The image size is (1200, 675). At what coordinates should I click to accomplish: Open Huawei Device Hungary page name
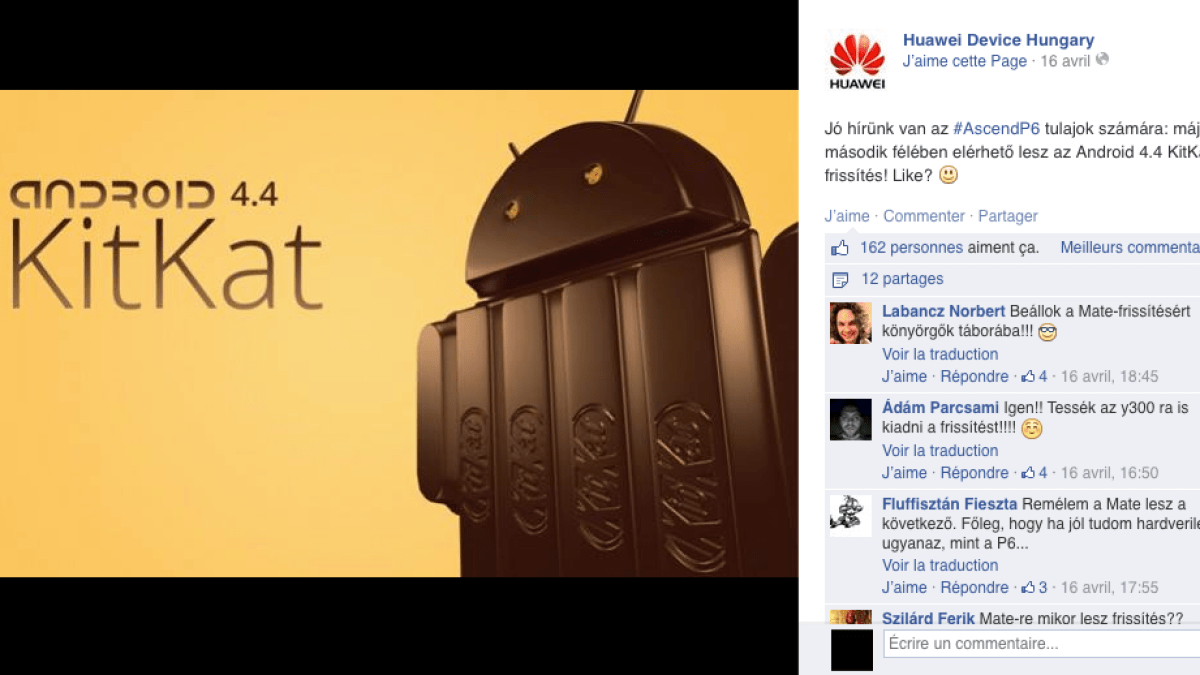pos(998,40)
